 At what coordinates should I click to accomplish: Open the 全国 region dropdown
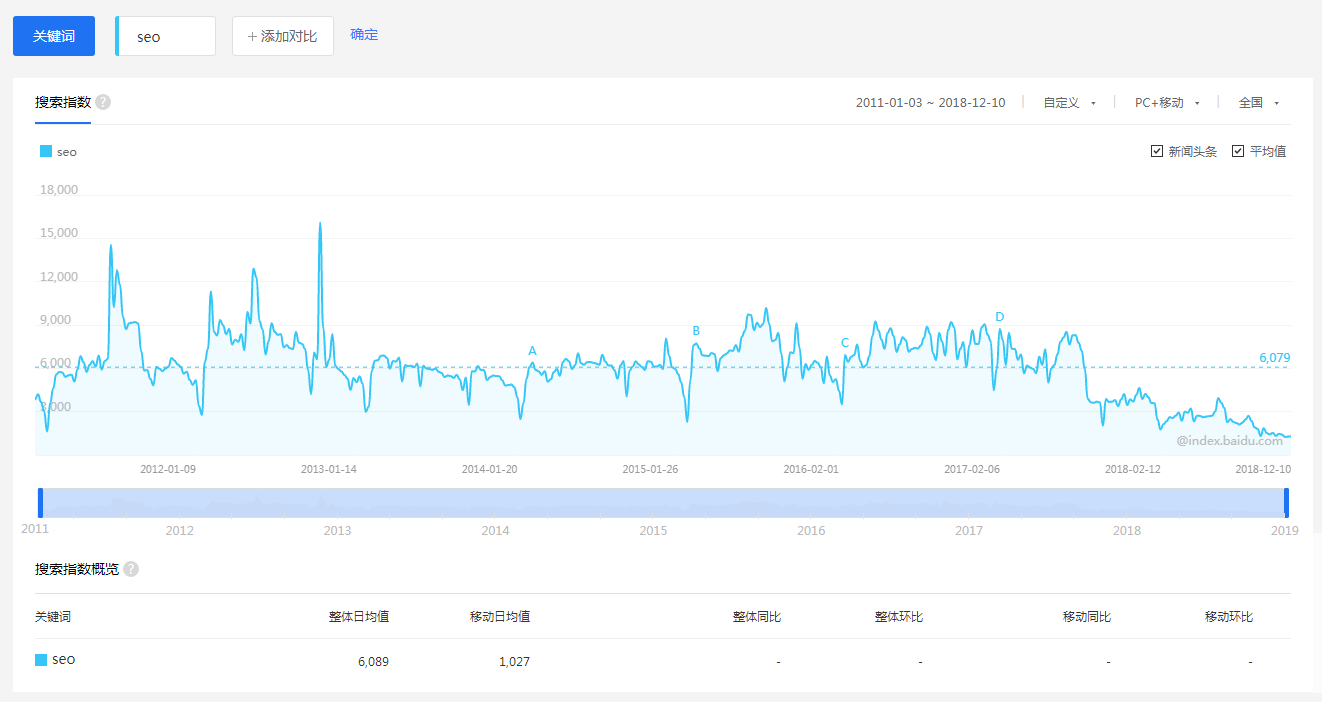(1258, 103)
